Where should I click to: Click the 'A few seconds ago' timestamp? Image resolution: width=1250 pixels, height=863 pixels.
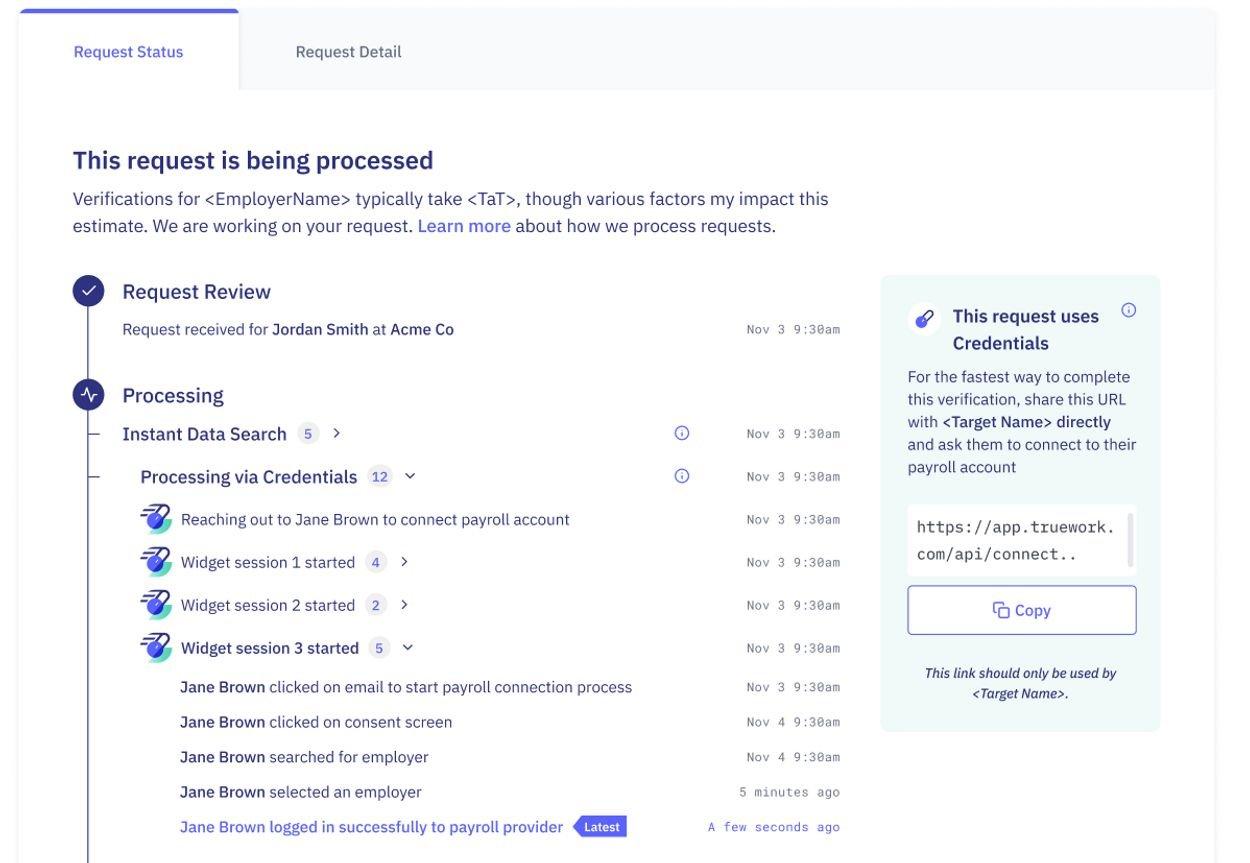point(774,827)
